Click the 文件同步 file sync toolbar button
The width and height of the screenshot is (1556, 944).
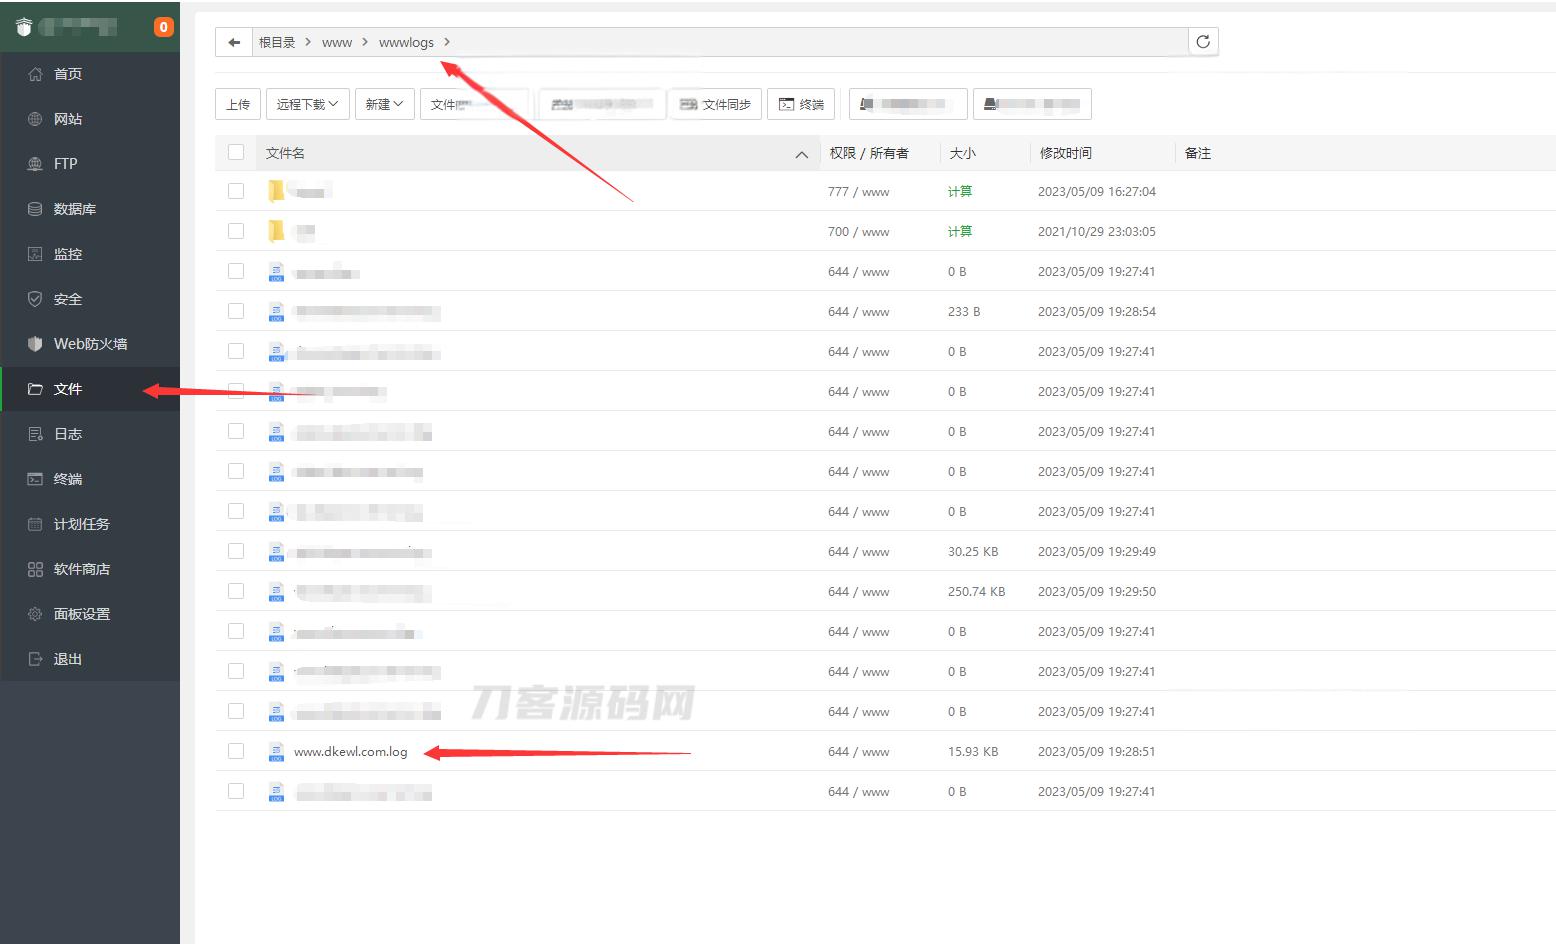coord(715,104)
